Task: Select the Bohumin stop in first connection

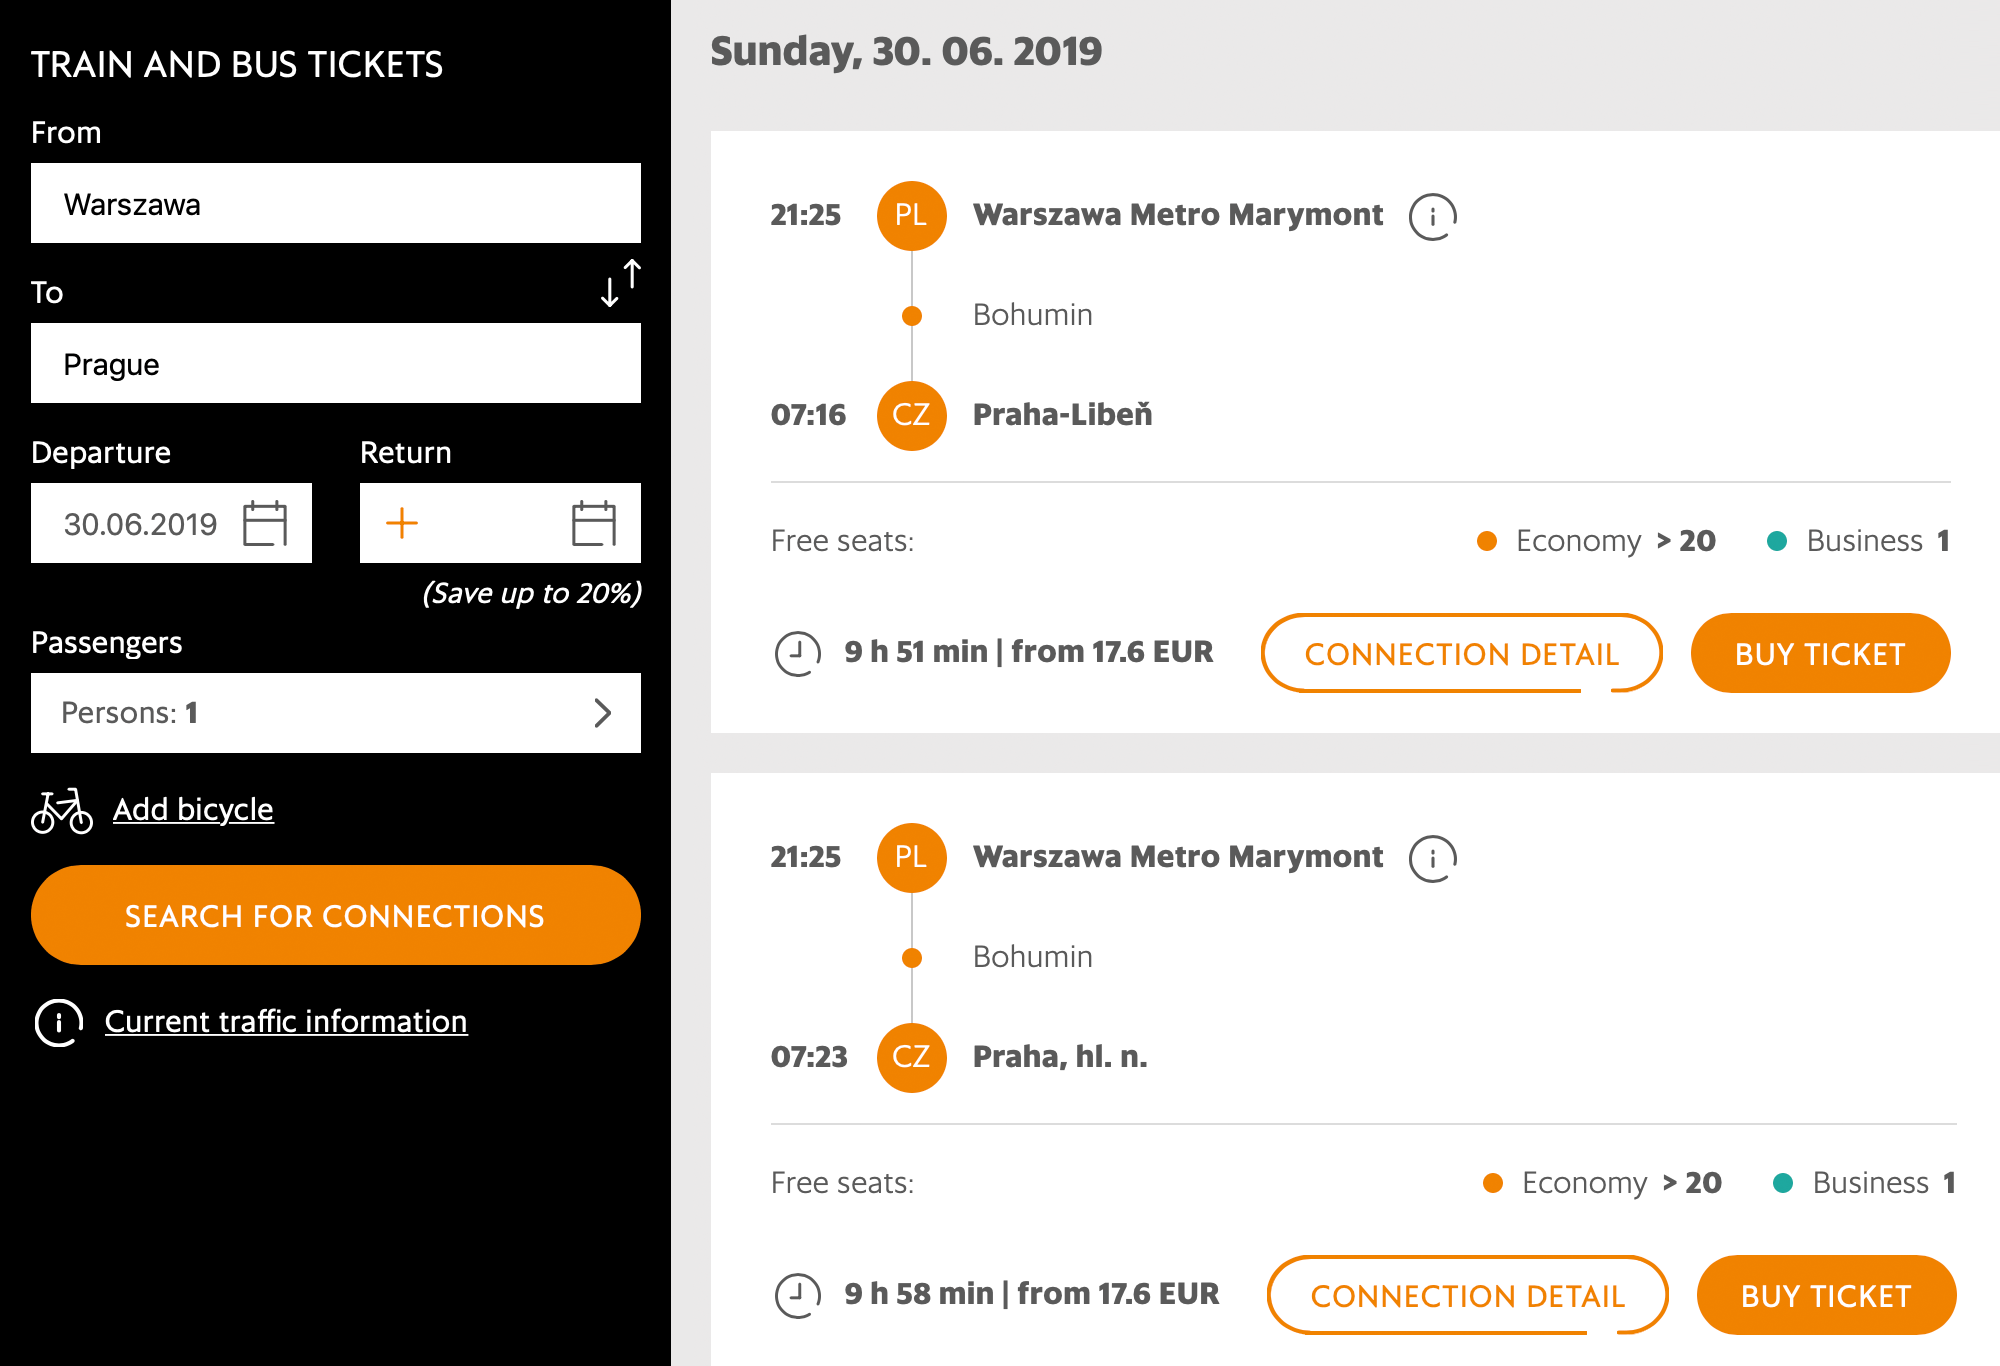Action: tap(1032, 315)
